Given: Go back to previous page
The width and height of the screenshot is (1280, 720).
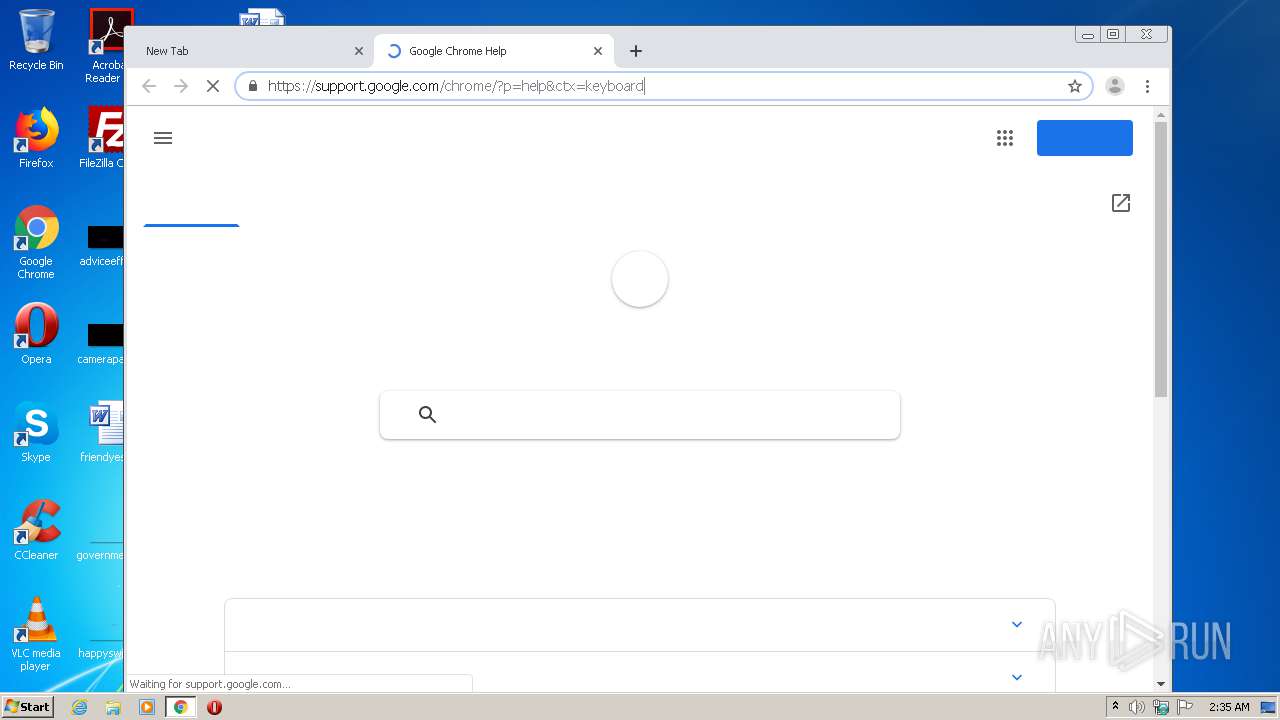Looking at the screenshot, I should click(x=149, y=86).
